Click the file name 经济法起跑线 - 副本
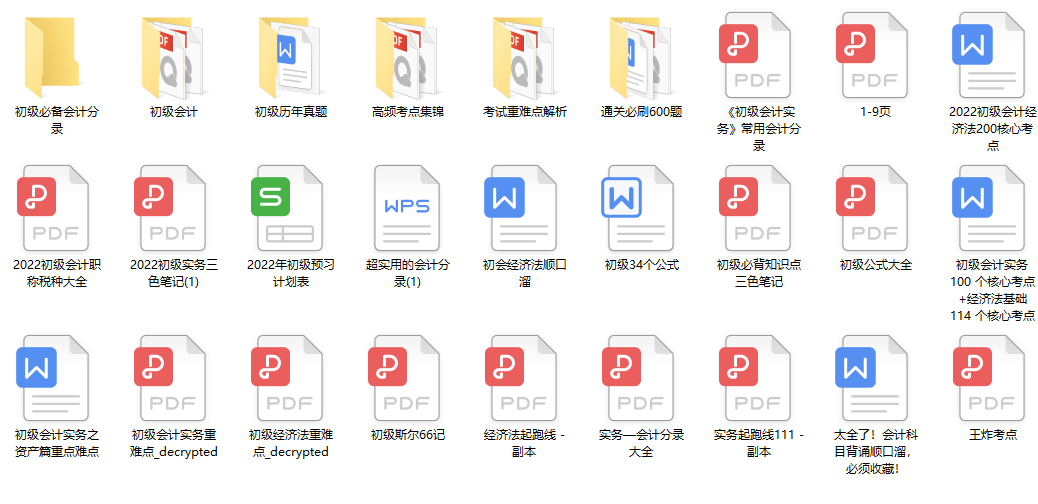 tap(525, 444)
